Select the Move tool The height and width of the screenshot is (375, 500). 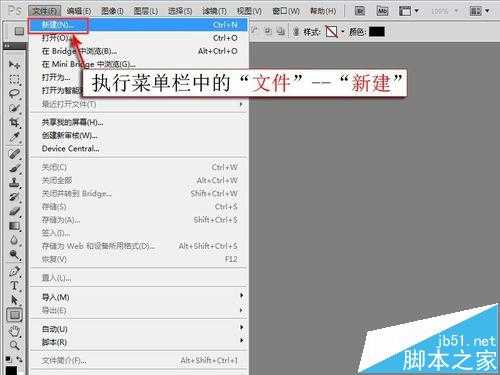14,64
